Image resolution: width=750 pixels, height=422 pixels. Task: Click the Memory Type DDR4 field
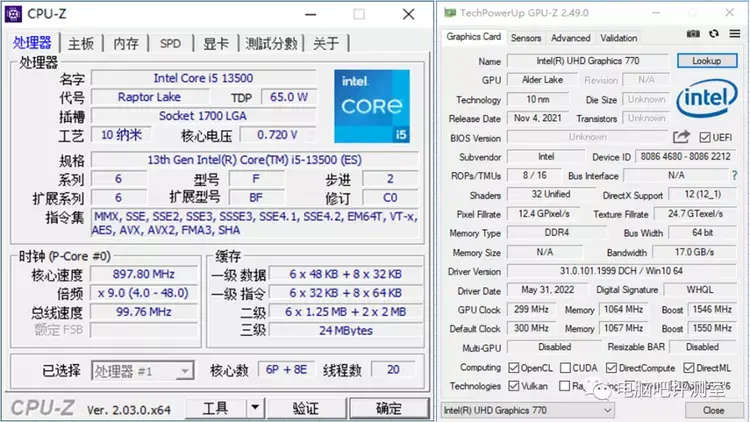(x=556, y=233)
